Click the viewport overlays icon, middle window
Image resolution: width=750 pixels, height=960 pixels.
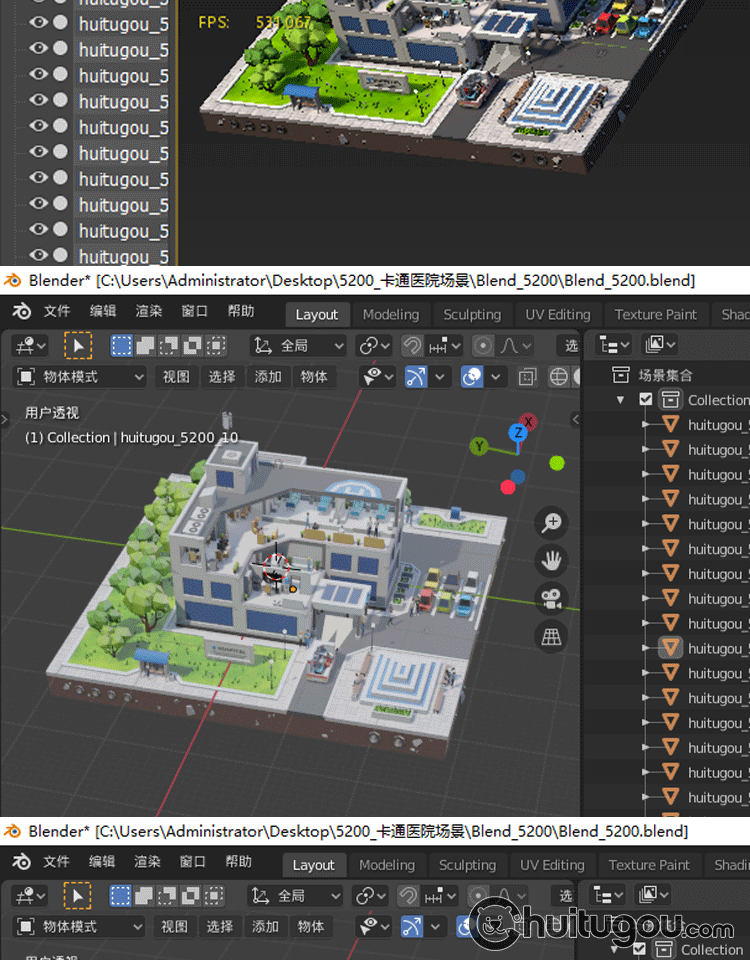[x=472, y=377]
